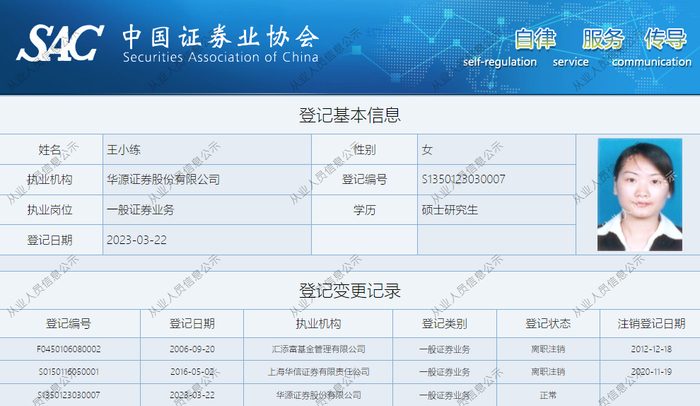Click the 登记日期 column header in change records
The image size is (700, 406).
[192, 323]
